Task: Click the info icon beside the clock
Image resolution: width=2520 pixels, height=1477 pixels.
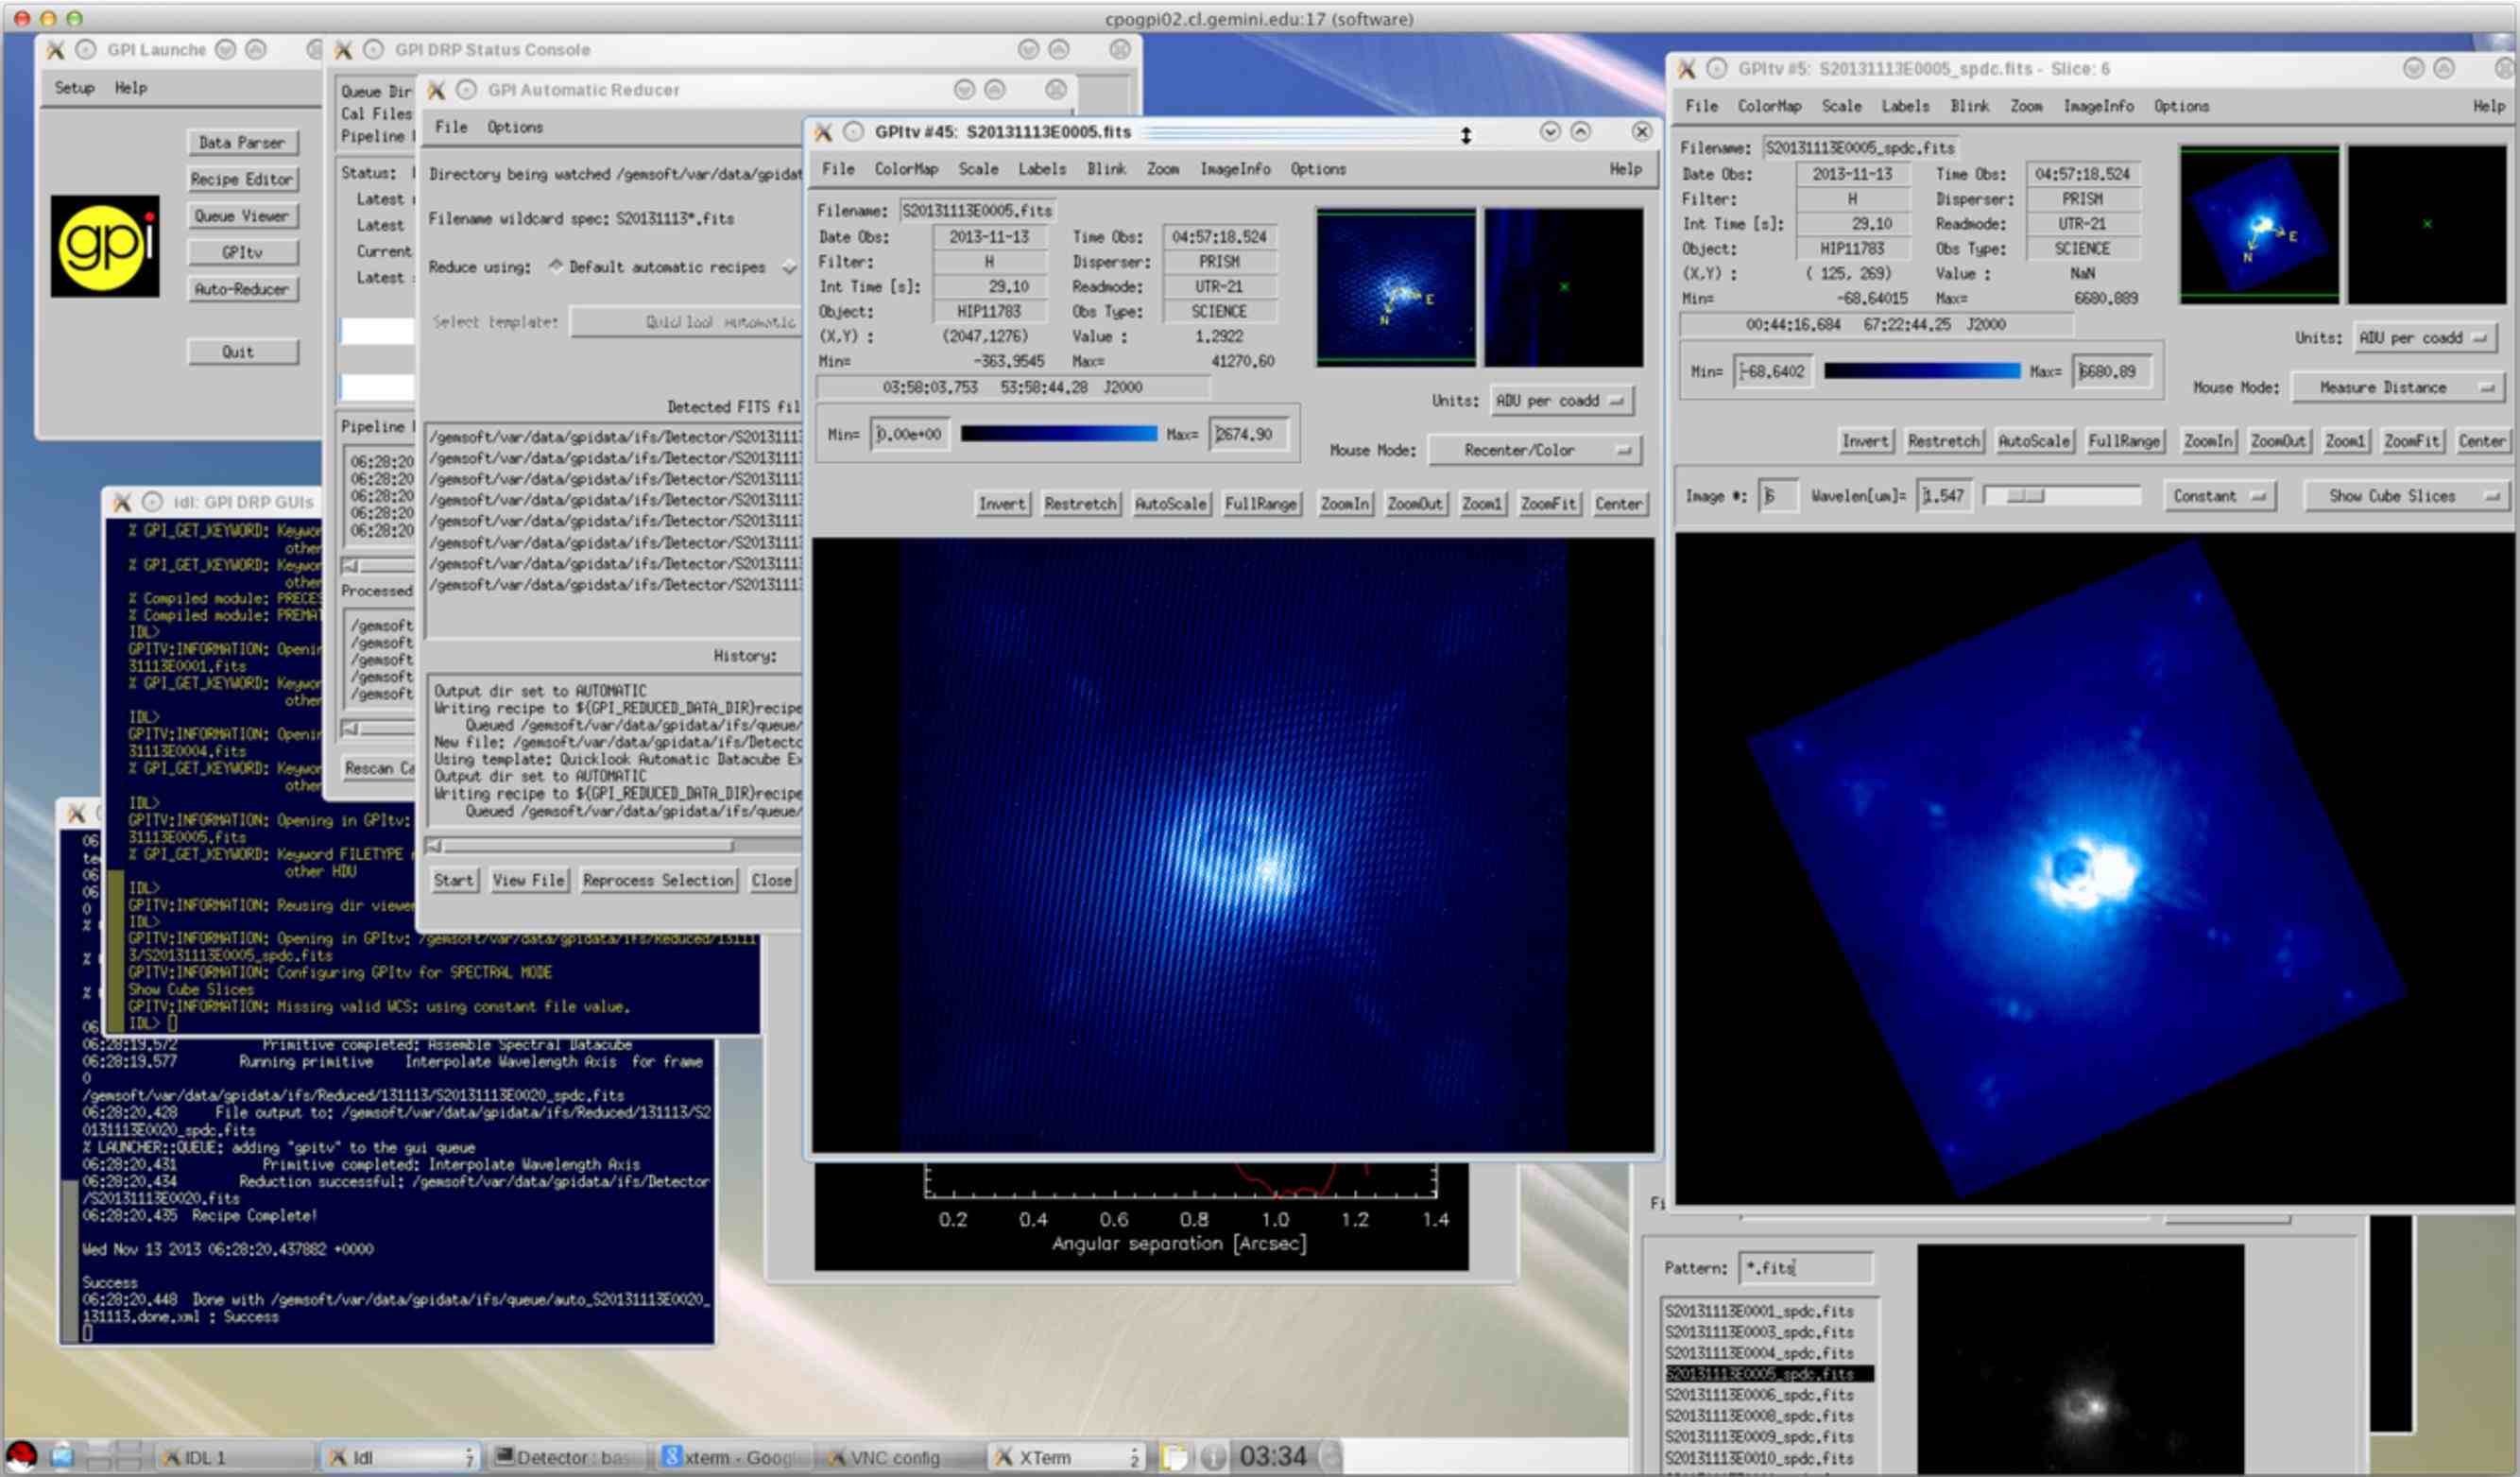Action: point(1212,1457)
